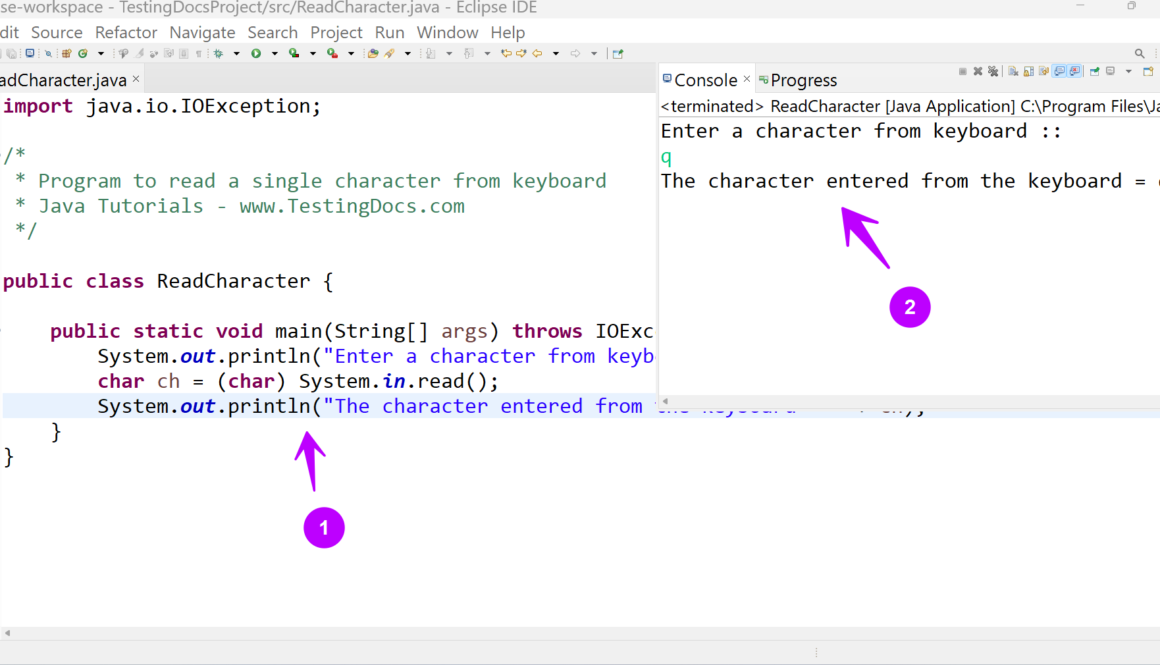Expand the Run button dropdown arrow

tap(274, 53)
